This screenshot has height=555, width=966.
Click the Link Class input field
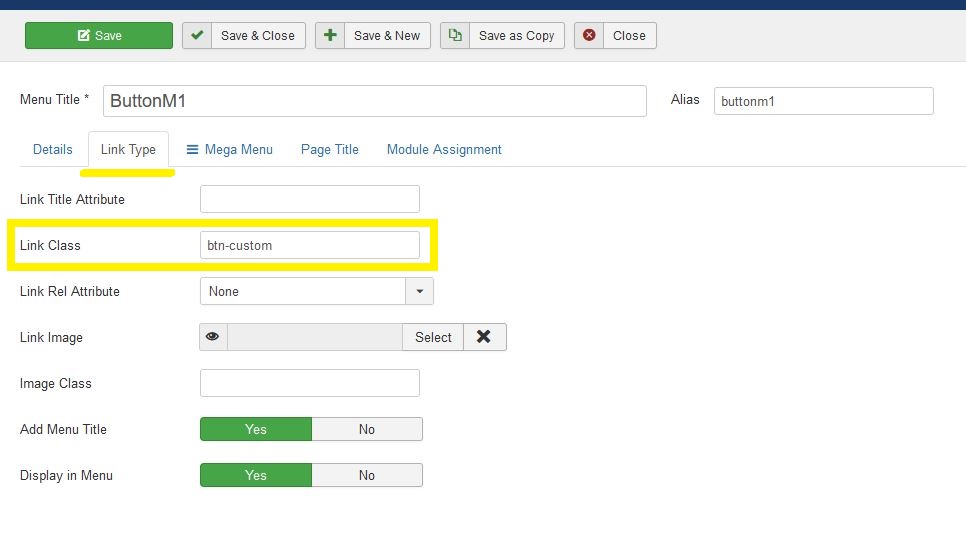310,245
